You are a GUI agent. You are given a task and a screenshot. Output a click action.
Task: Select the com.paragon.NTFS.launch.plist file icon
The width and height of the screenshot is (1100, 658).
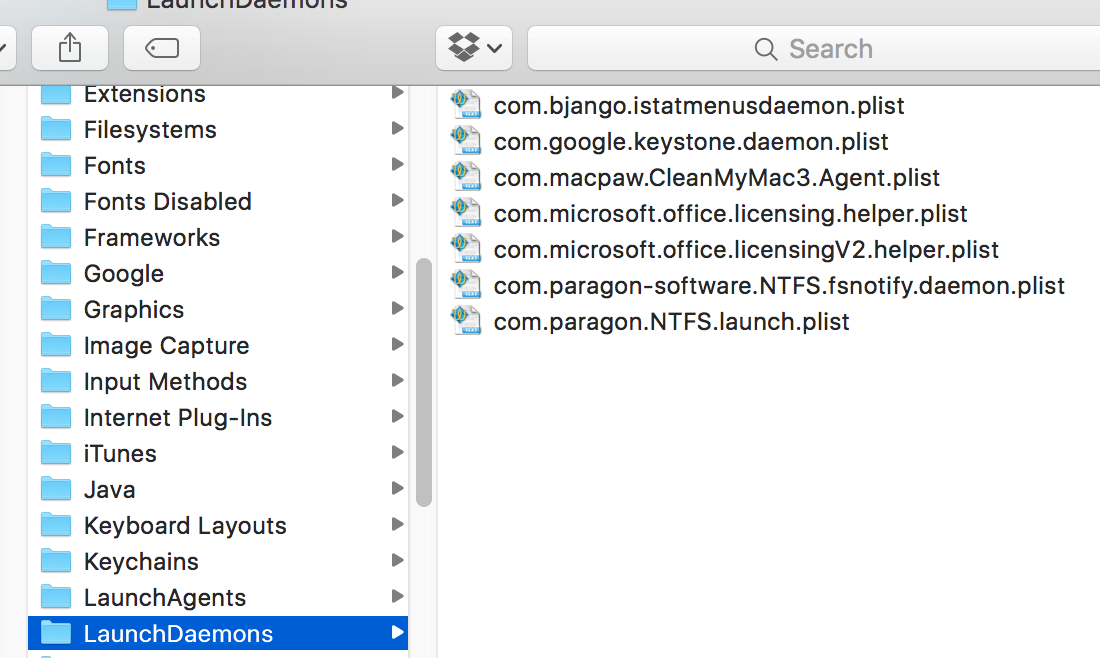click(x=464, y=321)
